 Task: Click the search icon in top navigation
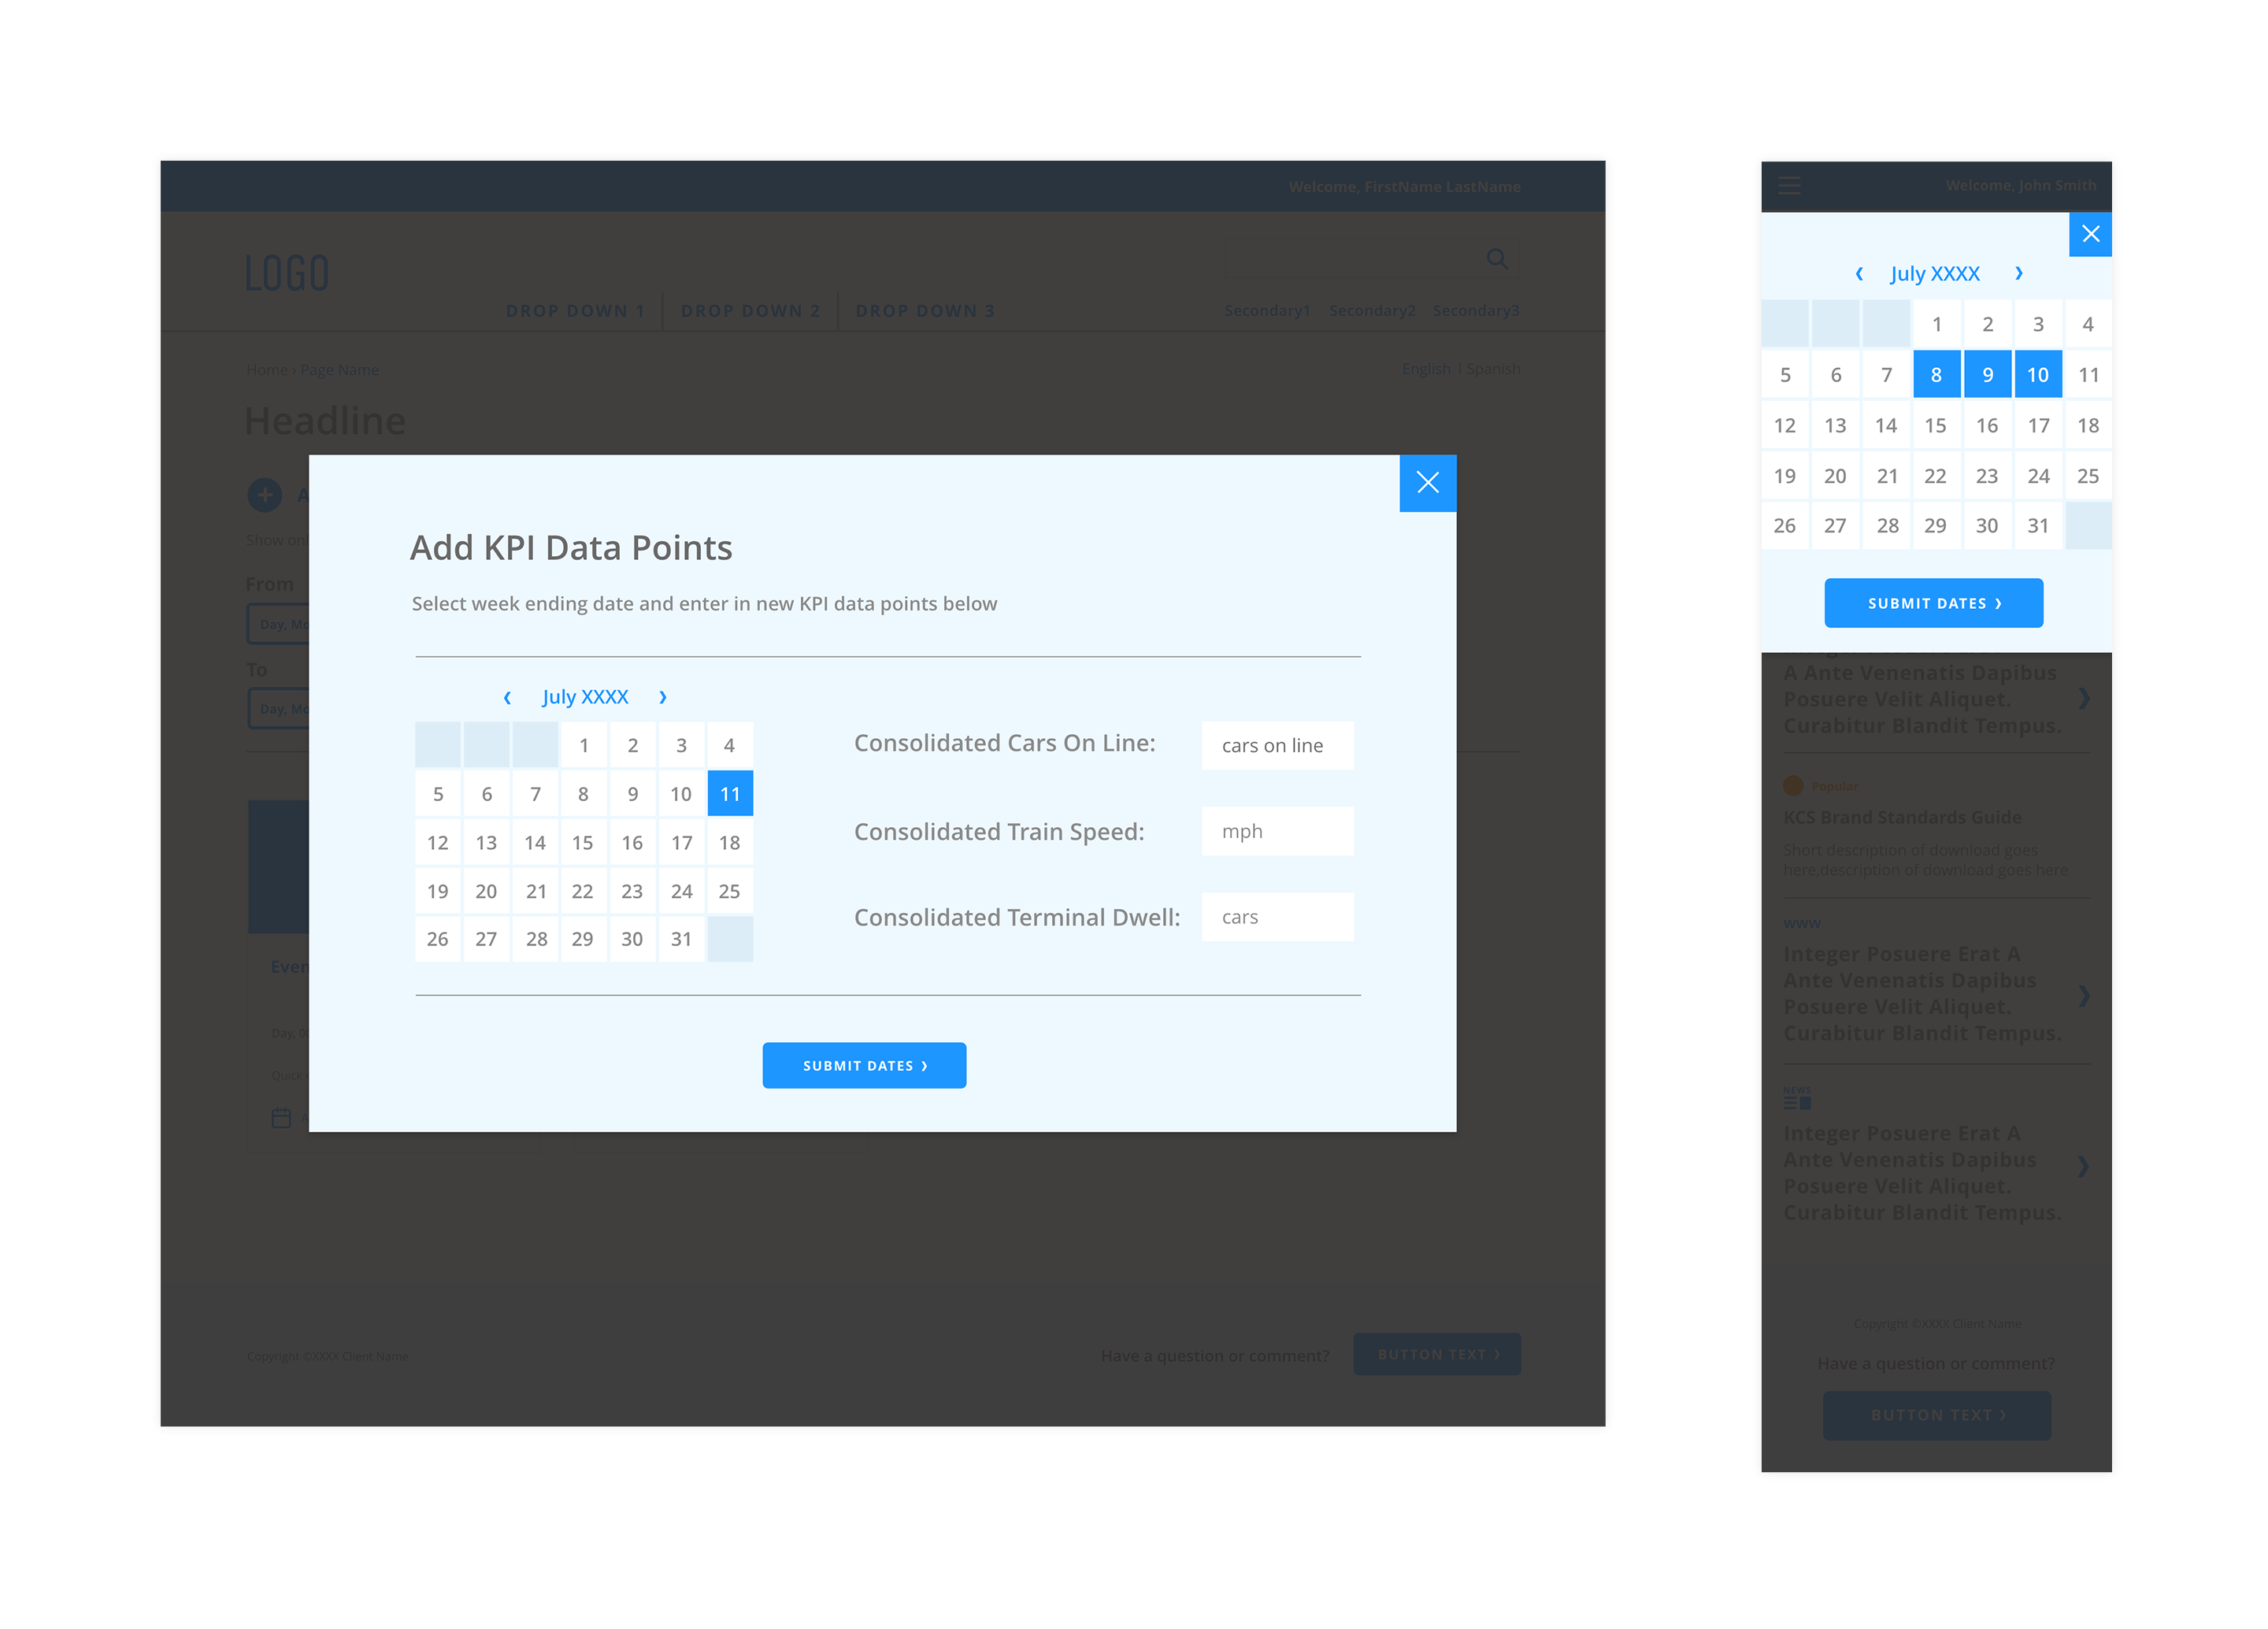(1497, 259)
